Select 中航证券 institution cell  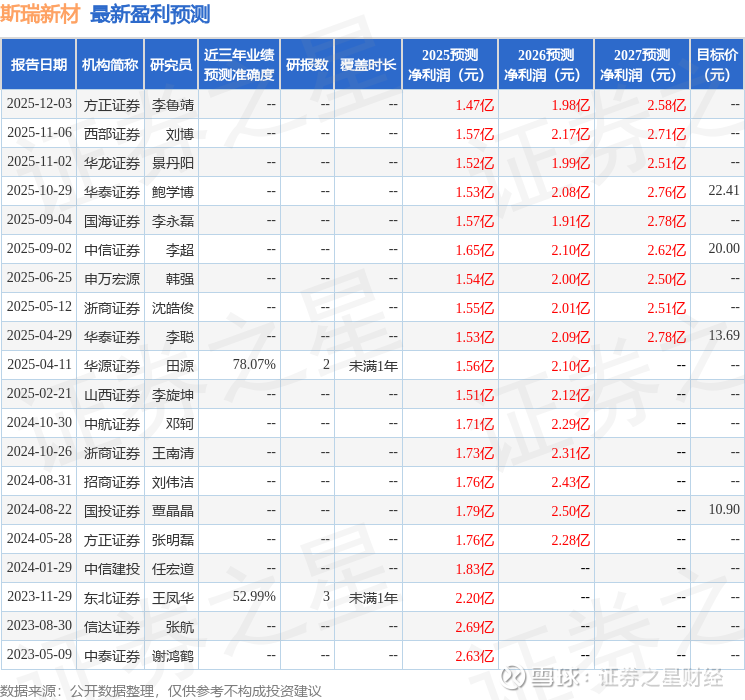click(112, 424)
